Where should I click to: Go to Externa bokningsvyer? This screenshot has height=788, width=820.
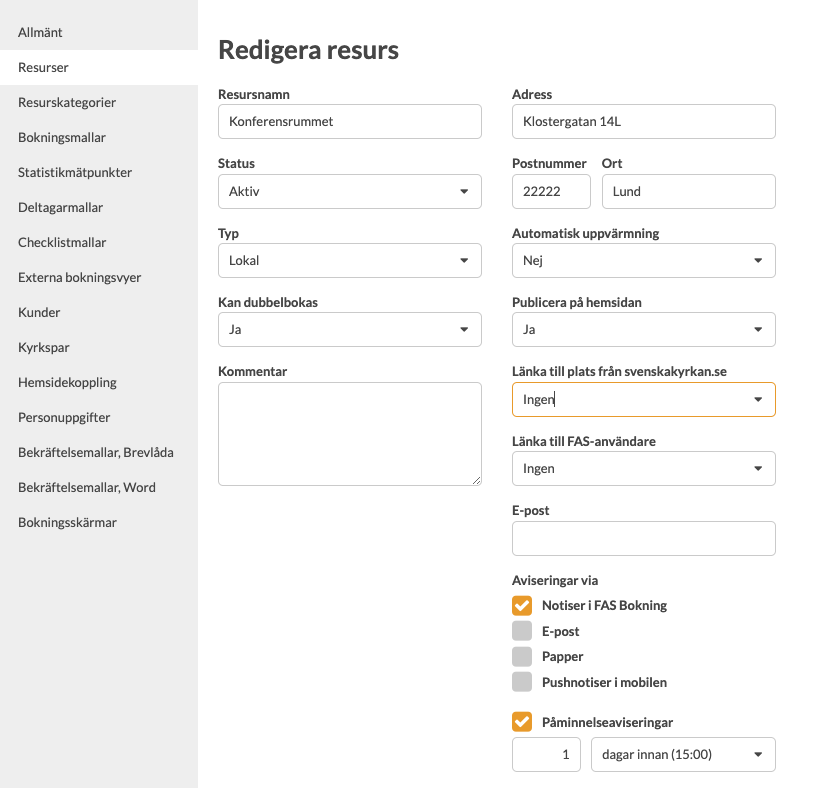pos(99,278)
